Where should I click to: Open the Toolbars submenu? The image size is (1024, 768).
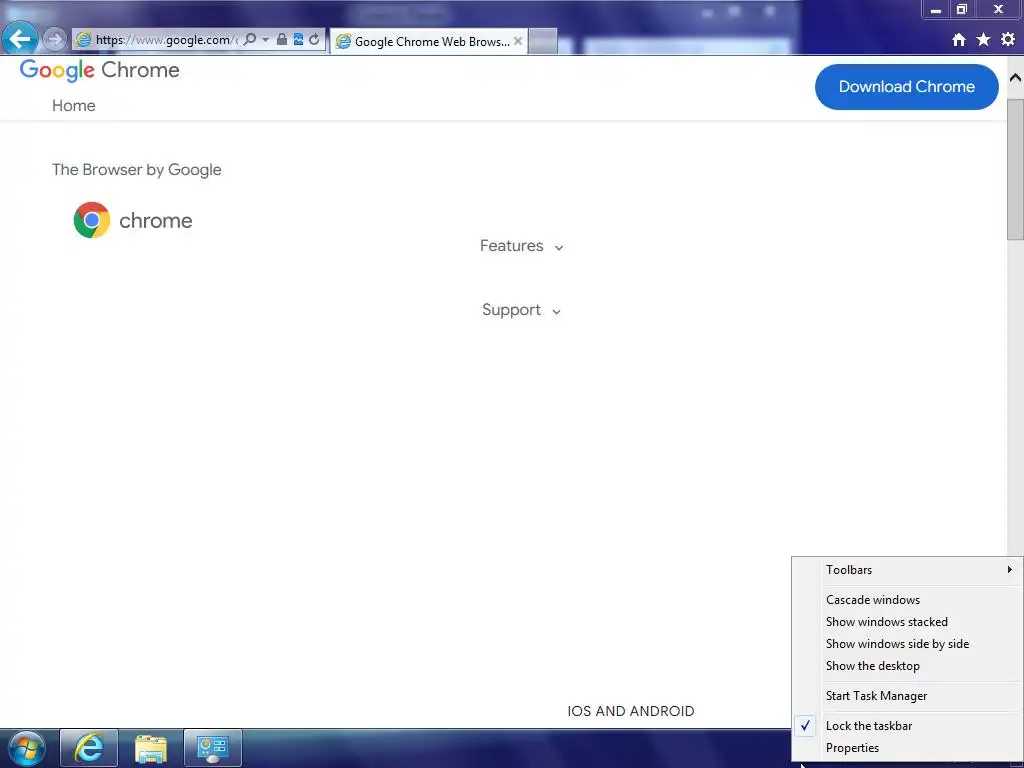coord(907,570)
